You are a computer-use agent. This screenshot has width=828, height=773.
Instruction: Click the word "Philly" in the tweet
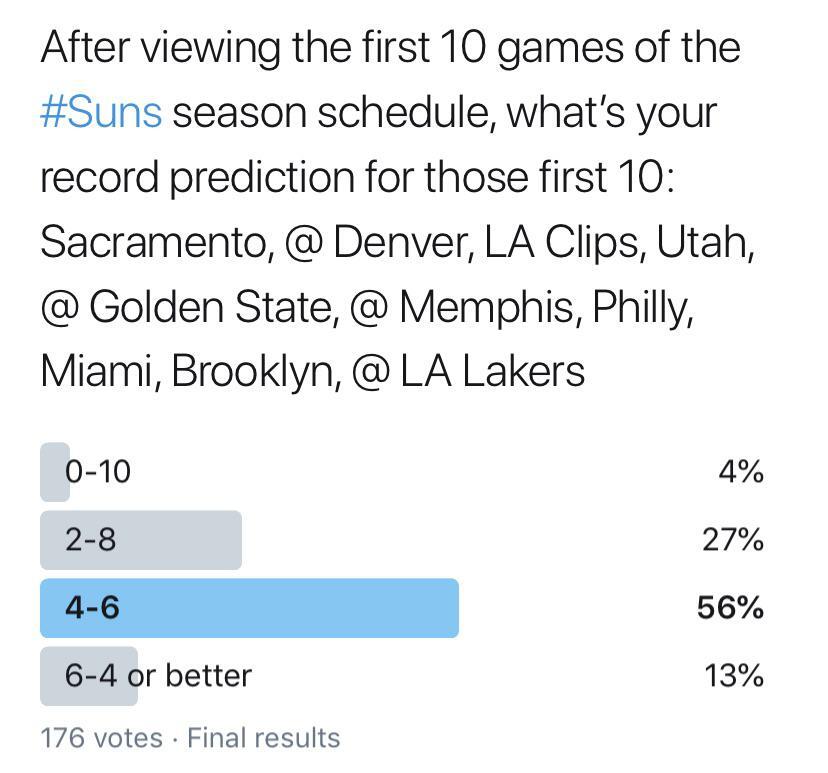(x=642, y=308)
